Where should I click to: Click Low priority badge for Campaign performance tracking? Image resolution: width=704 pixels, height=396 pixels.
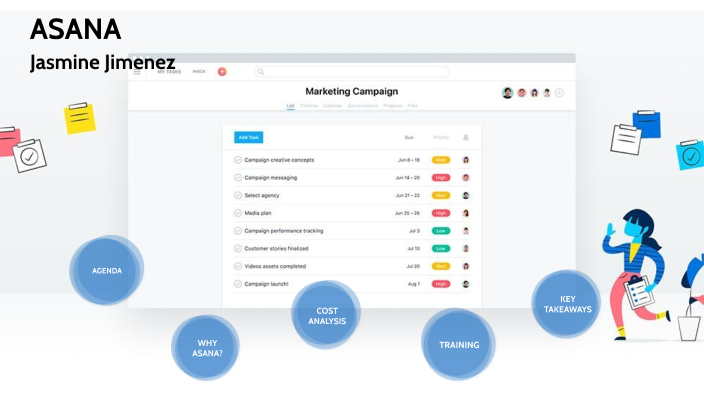pyautogui.click(x=441, y=231)
